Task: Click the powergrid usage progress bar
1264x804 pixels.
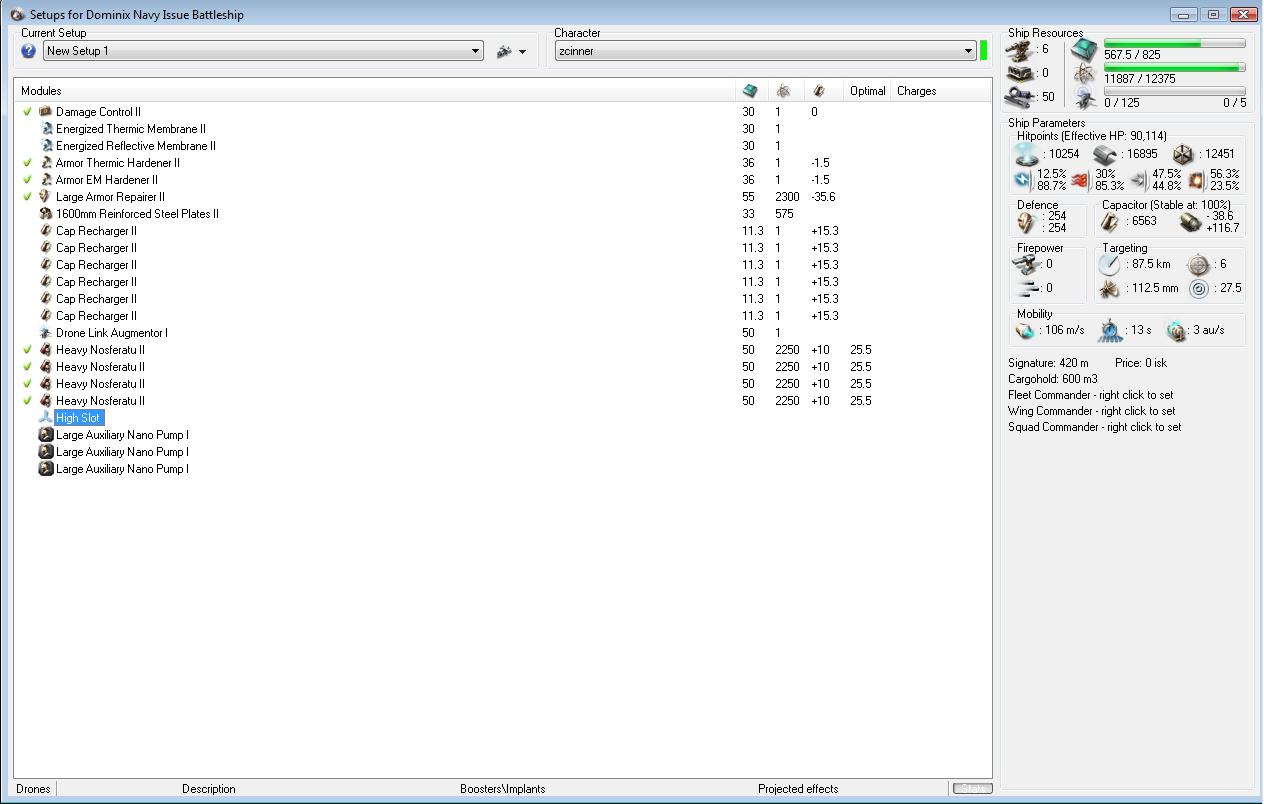Action: click(x=1174, y=68)
